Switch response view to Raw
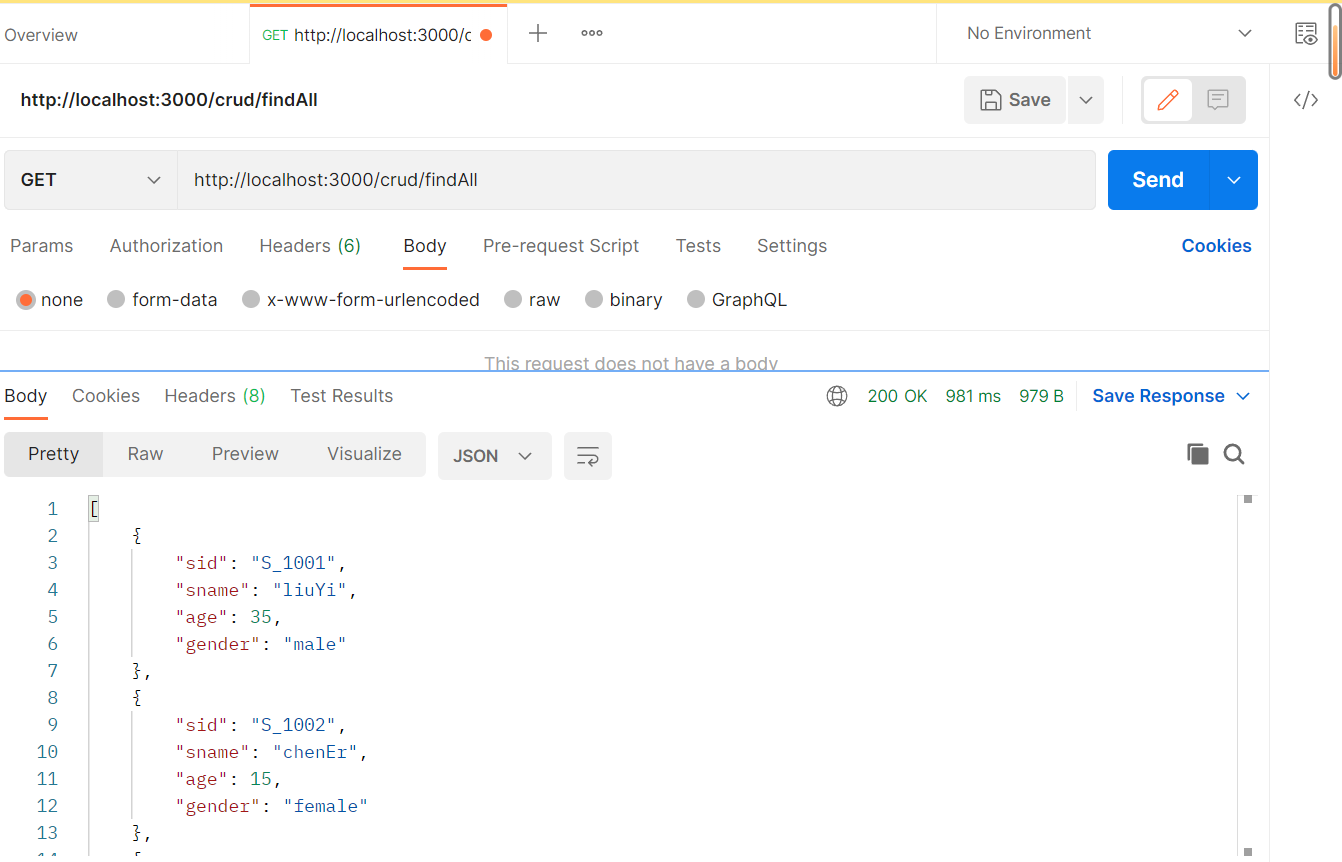 coord(145,454)
